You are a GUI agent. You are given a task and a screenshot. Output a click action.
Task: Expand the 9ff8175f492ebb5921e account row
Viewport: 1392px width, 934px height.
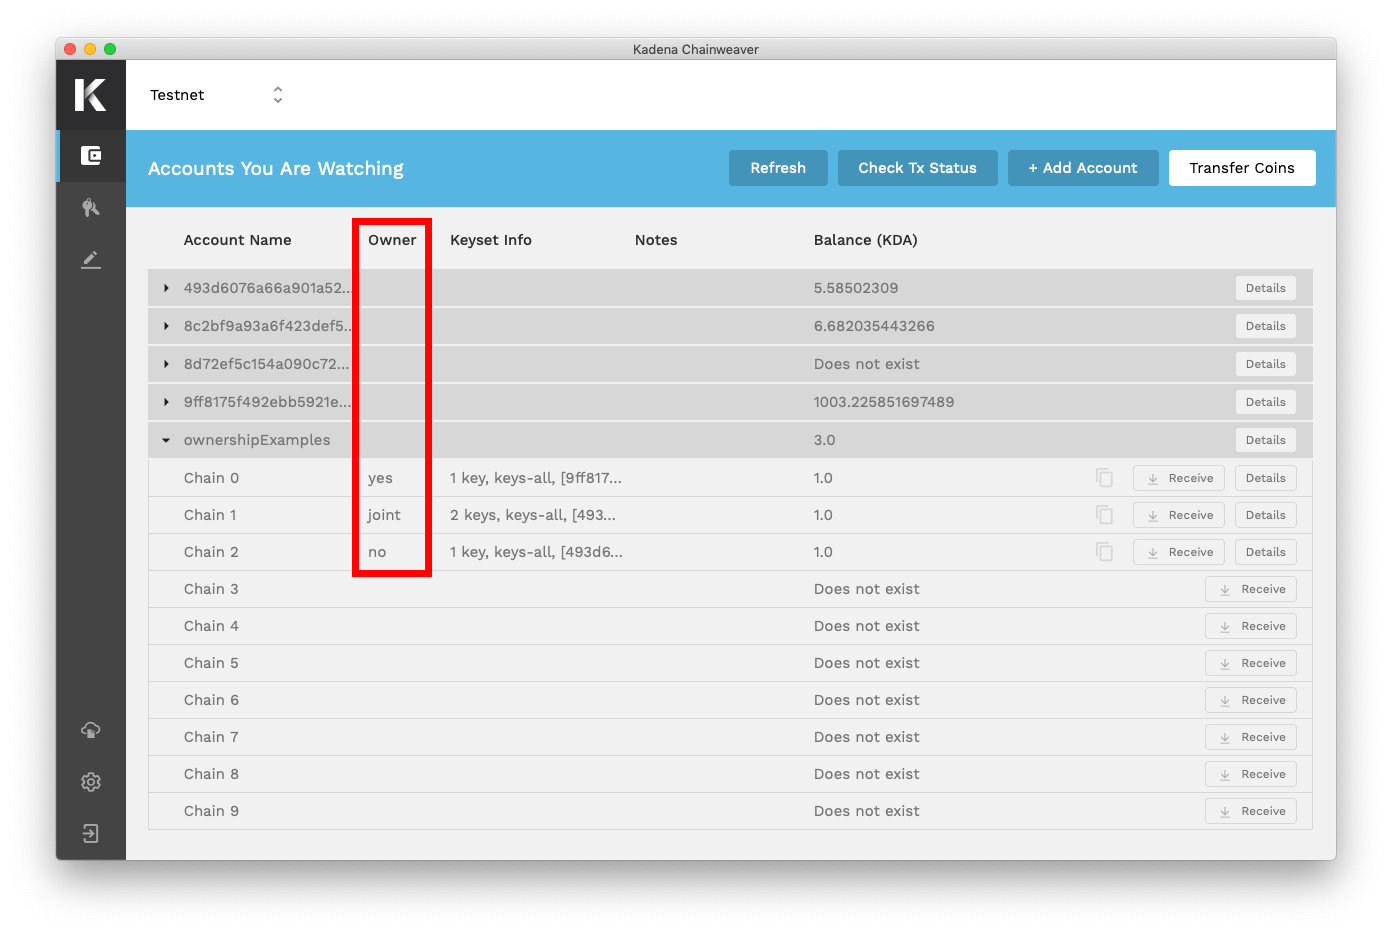[166, 402]
